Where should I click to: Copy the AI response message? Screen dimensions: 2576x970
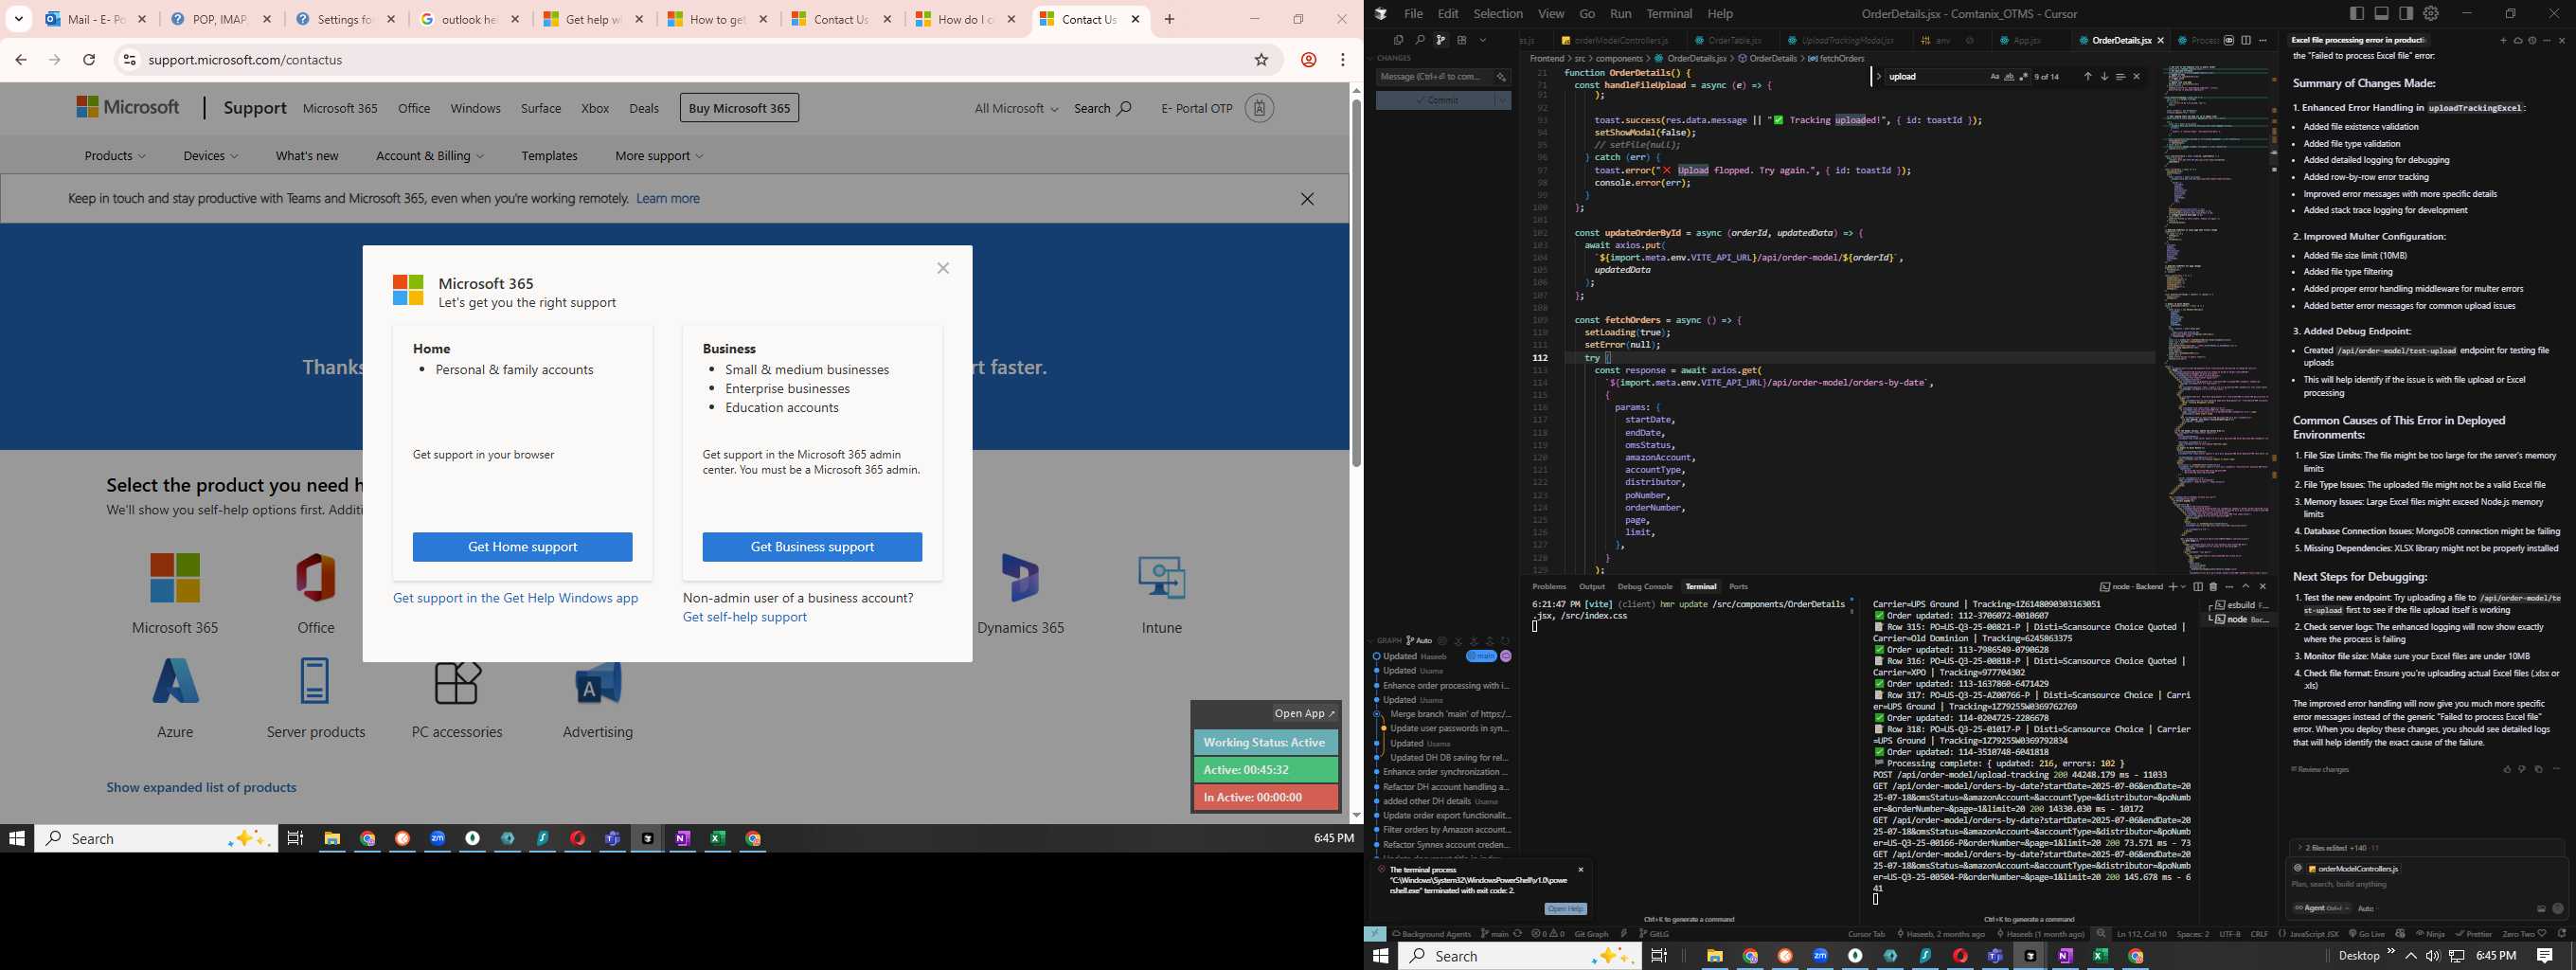tap(2540, 769)
